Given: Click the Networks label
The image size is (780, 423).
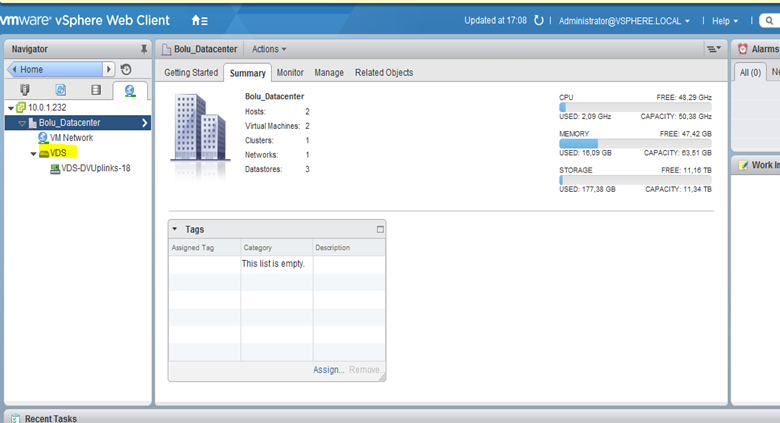Looking at the screenshot, I should pyautogui.click(x=261, y=155).
